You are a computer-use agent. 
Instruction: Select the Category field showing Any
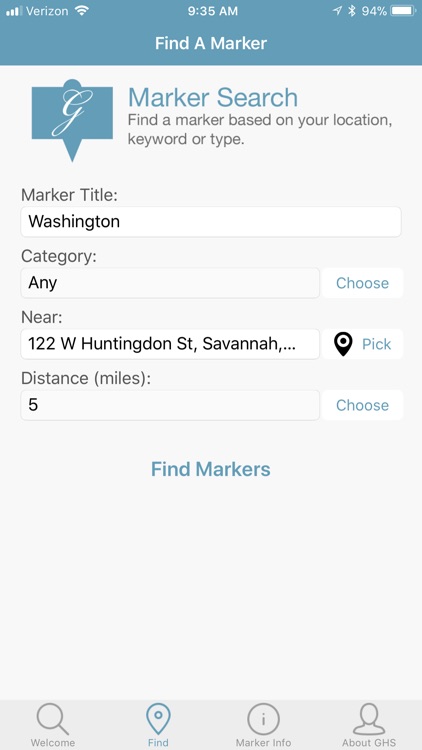click(170, 283)
